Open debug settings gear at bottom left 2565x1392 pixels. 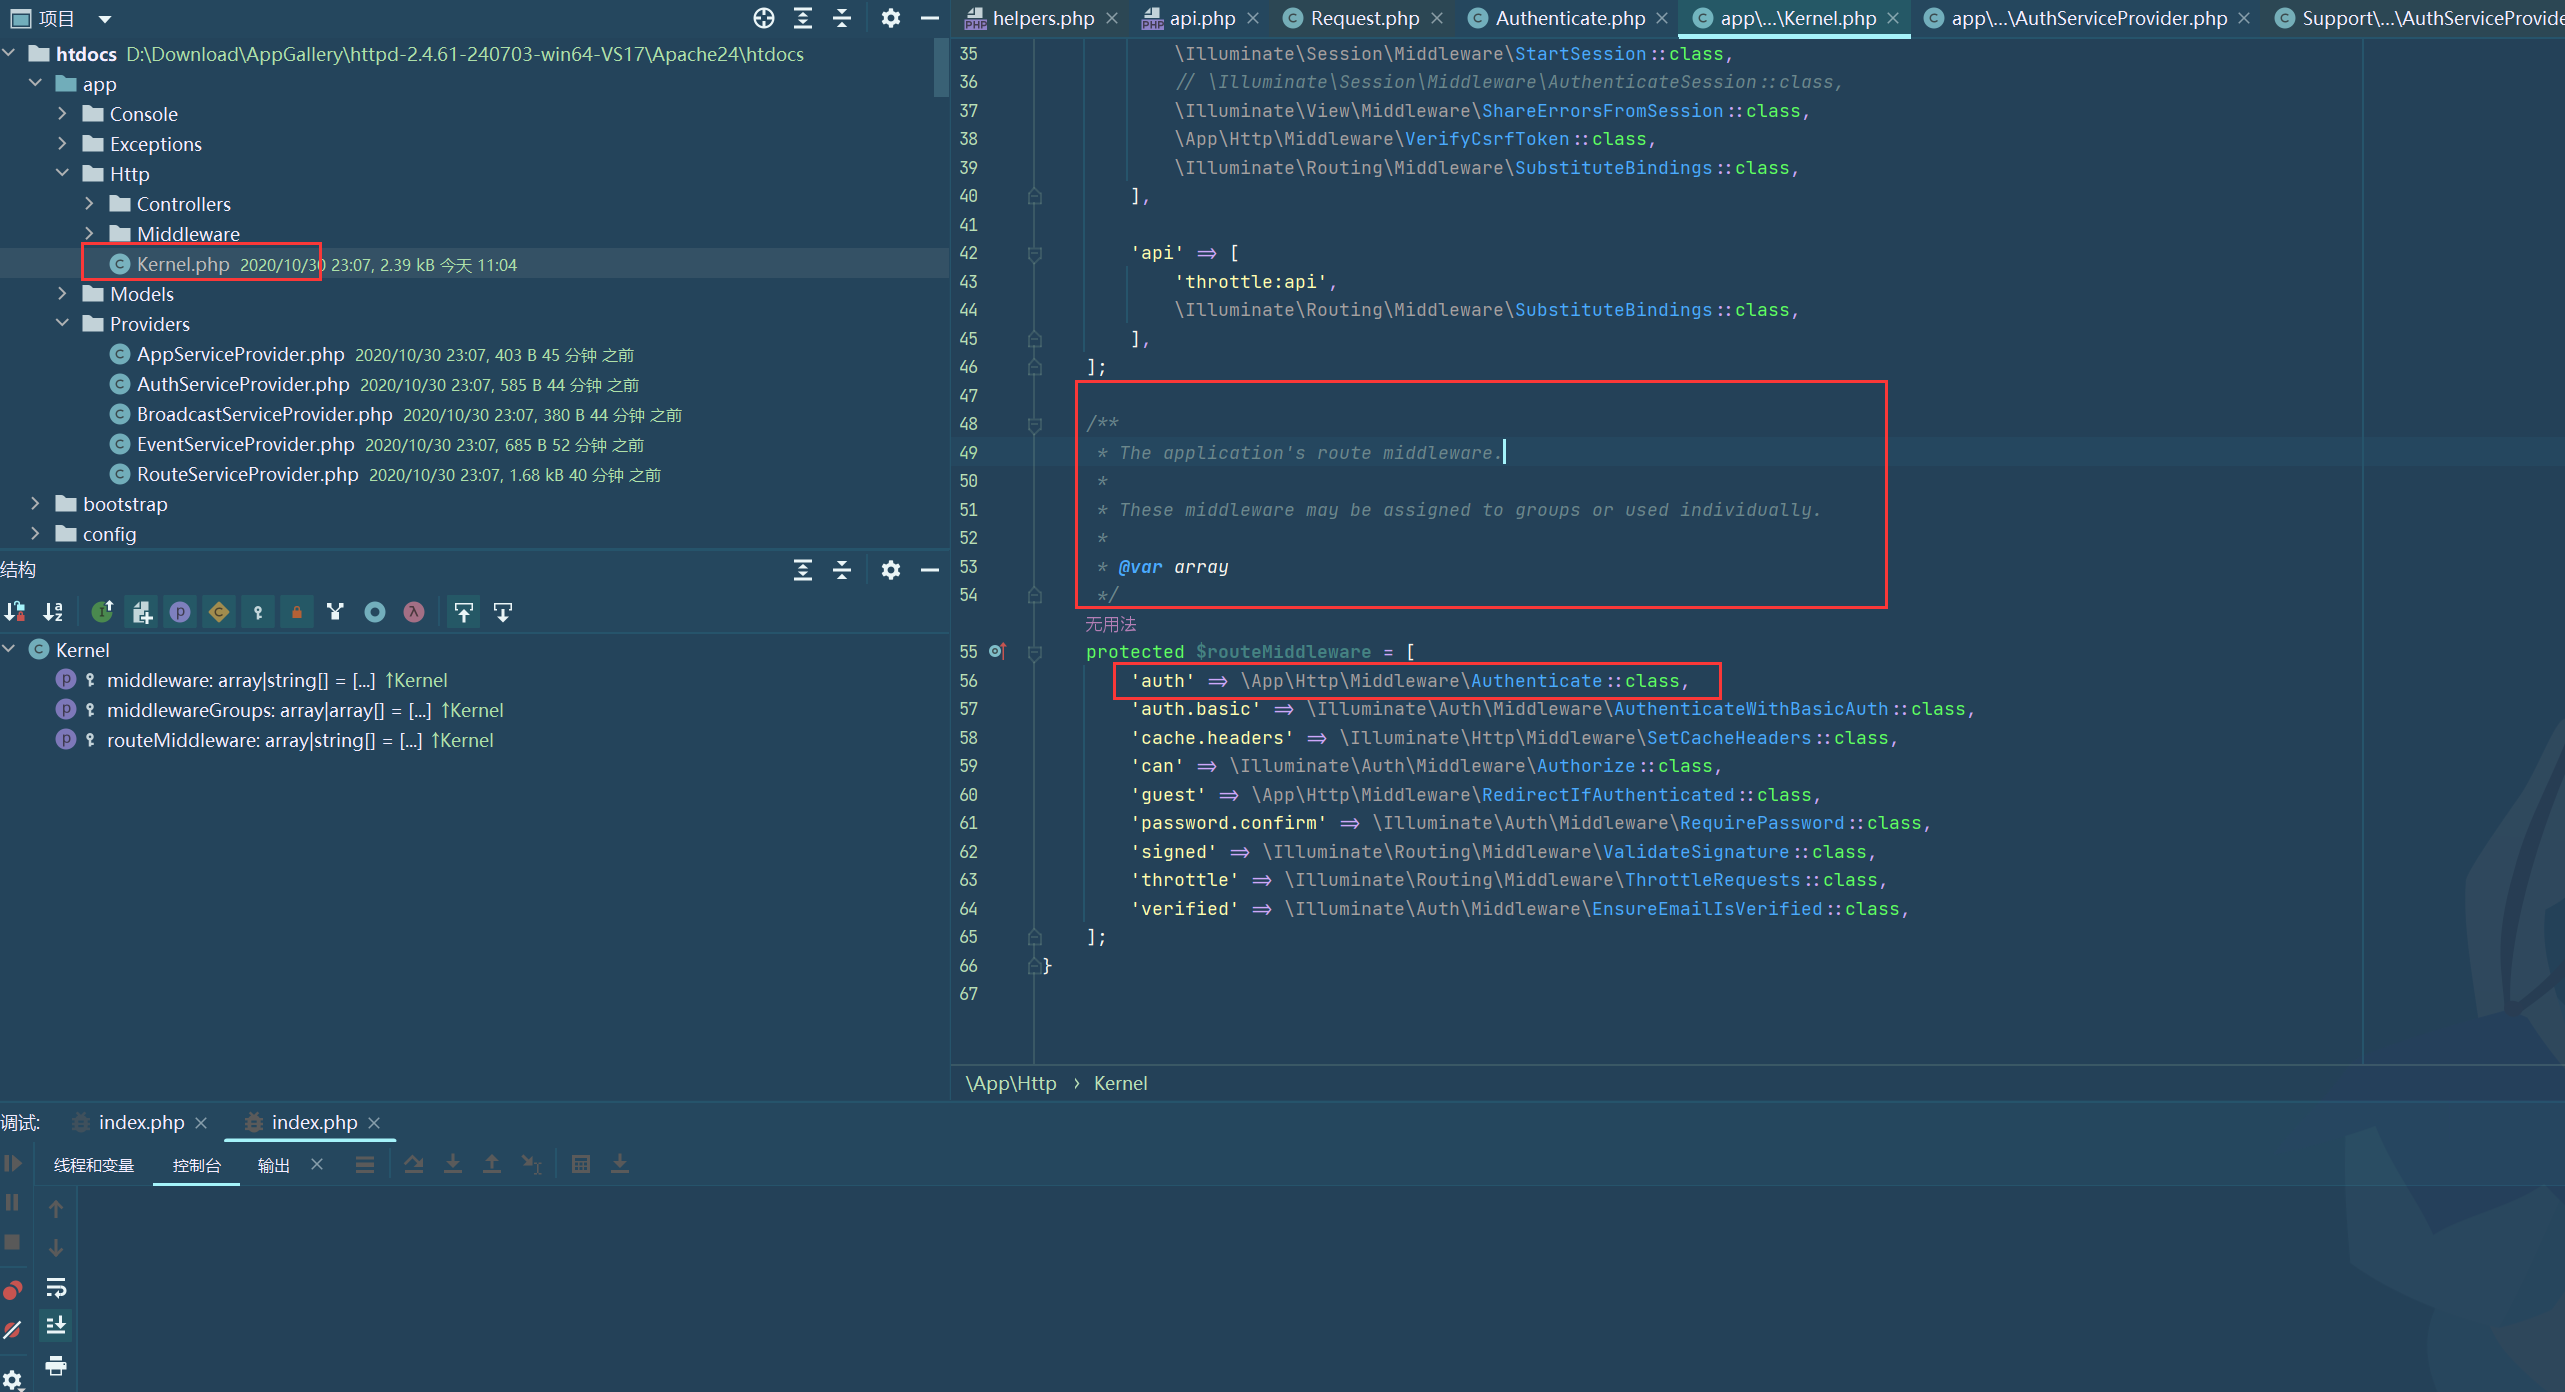[13, 1379]
